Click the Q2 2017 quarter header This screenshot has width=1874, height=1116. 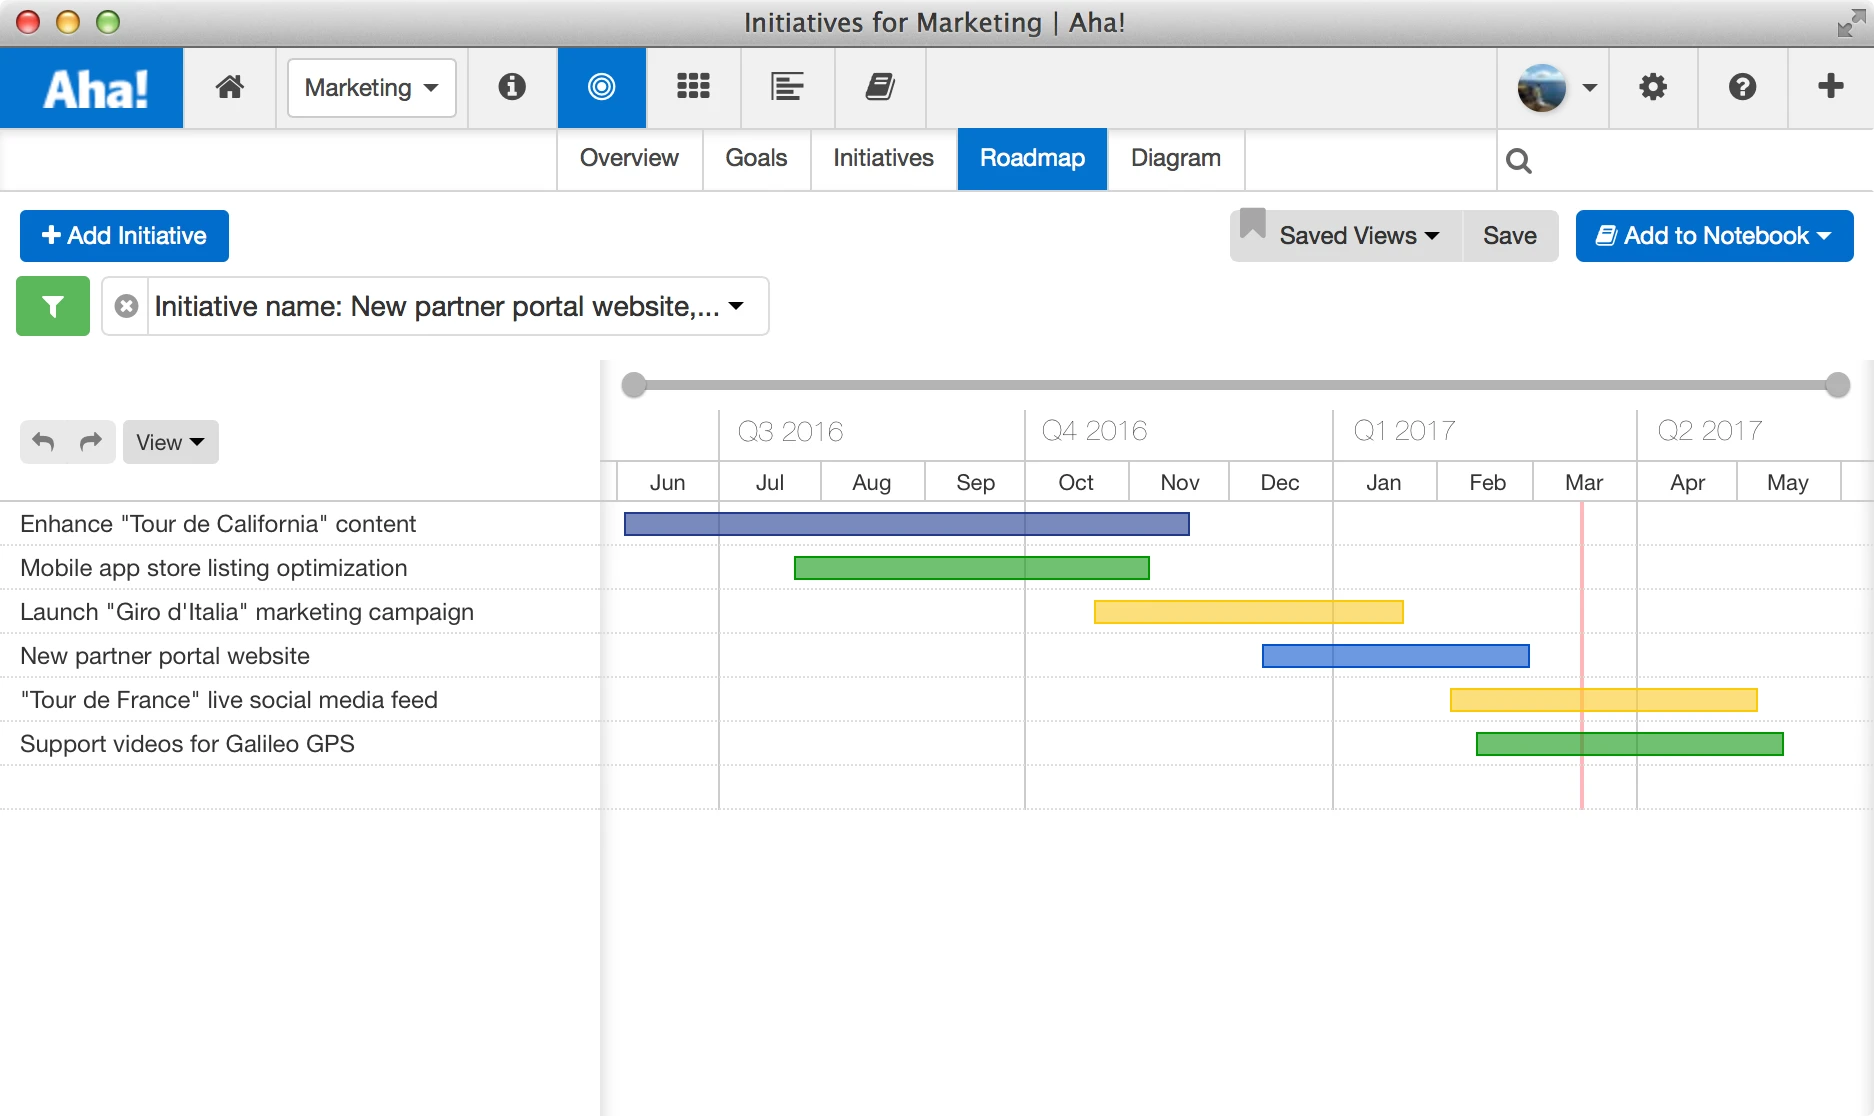[1710, 431]
